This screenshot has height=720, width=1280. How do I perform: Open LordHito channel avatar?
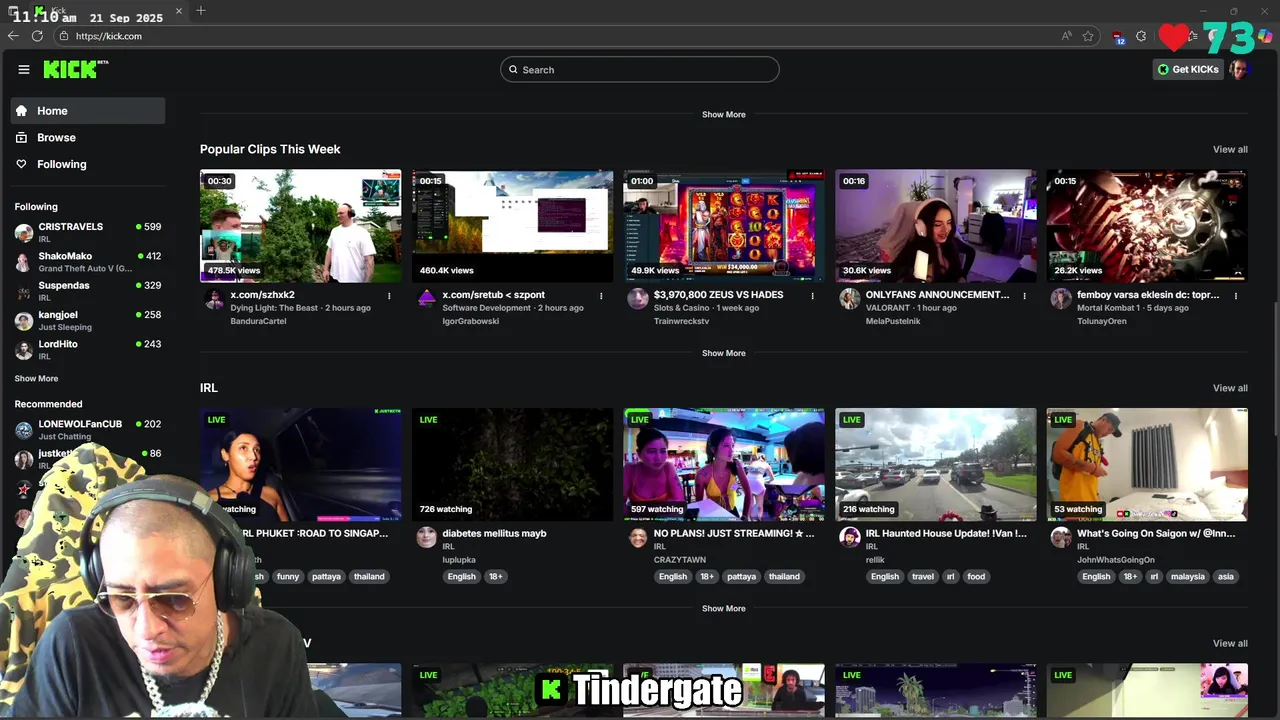tap(24, 350)
